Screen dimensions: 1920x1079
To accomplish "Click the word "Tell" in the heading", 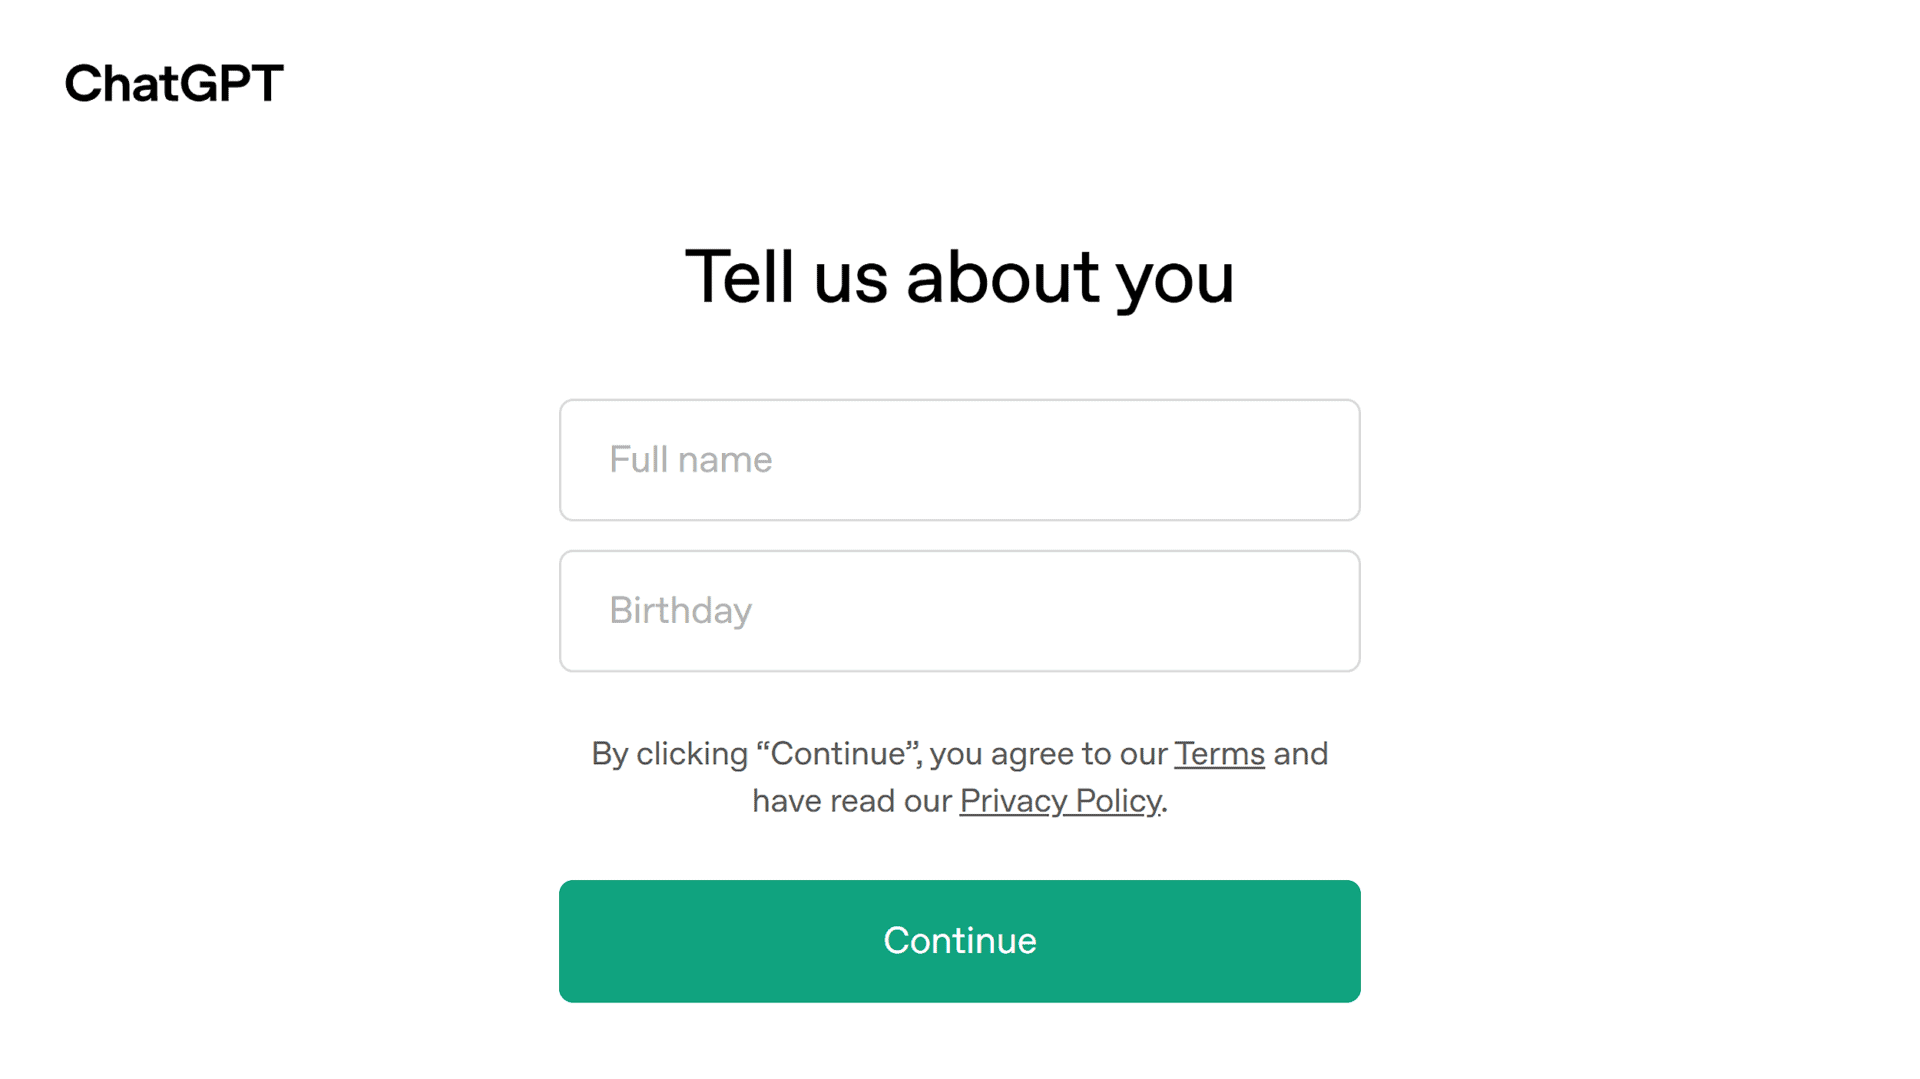I will point(739,277).
